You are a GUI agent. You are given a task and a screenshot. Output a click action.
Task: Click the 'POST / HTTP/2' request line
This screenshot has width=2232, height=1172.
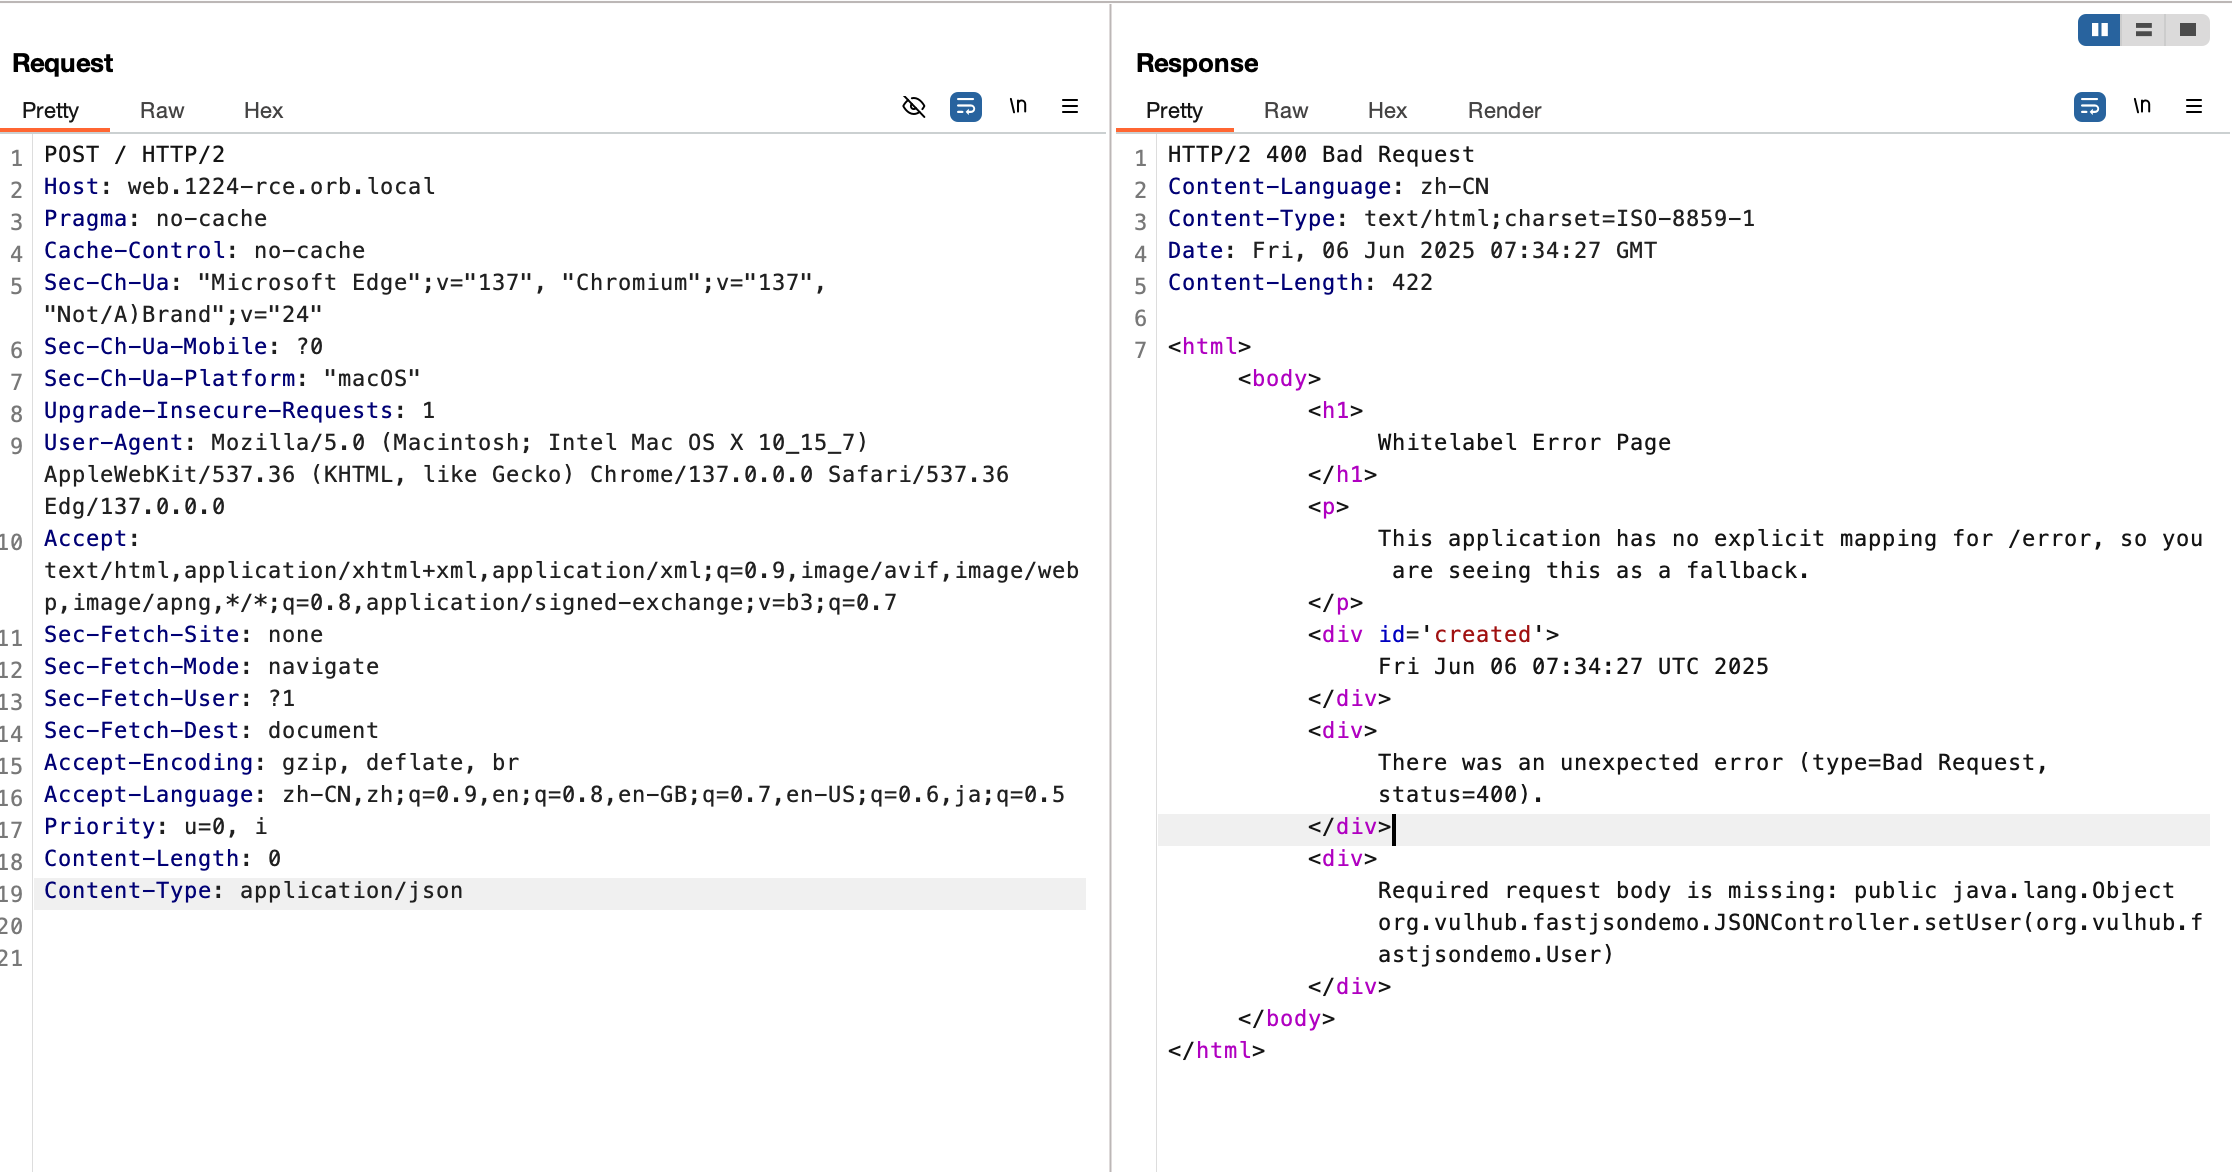tap(135, 155)
